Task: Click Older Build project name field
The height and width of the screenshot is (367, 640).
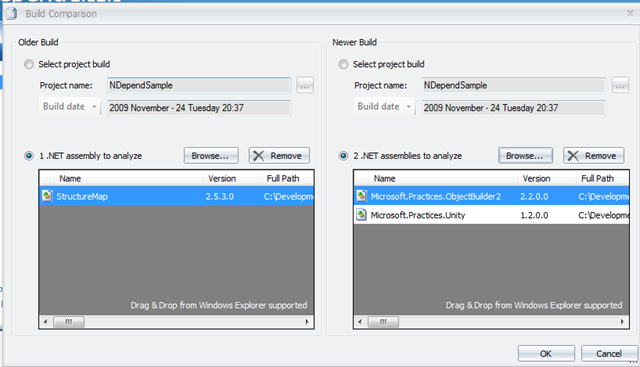Action: [x=199, y=85]
